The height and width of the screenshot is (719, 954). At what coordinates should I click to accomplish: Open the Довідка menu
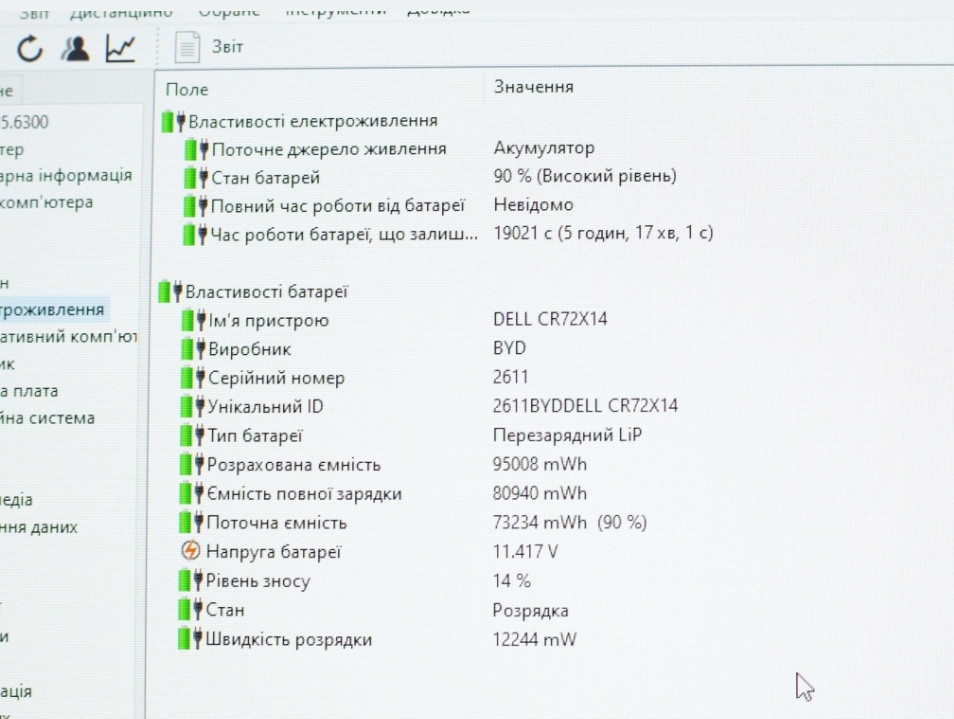click(438, 10)
